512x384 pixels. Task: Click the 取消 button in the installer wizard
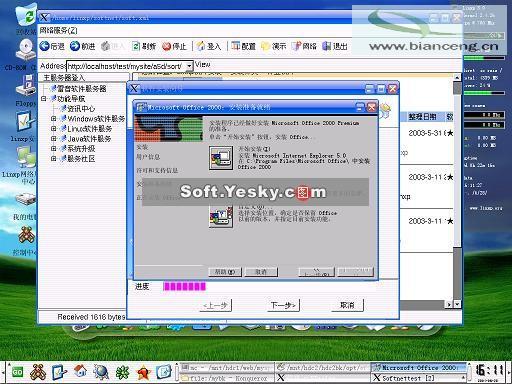[347, 305]
